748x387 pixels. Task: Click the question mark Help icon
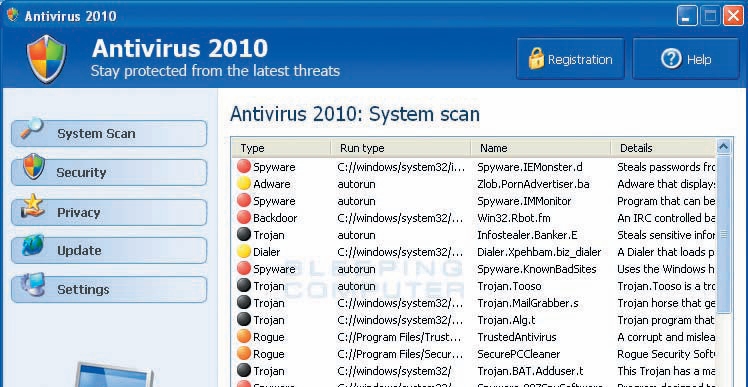point(671,59)
